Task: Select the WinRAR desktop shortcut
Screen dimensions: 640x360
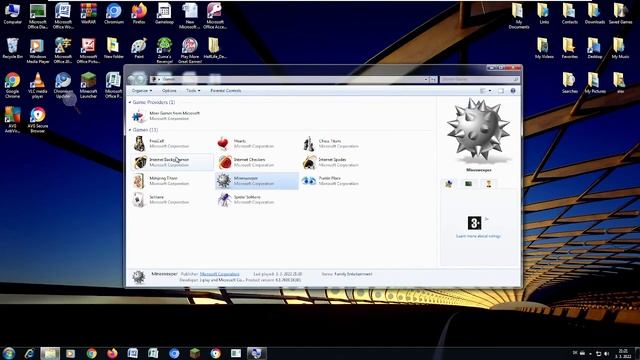Action: click(x=88, y=14)
